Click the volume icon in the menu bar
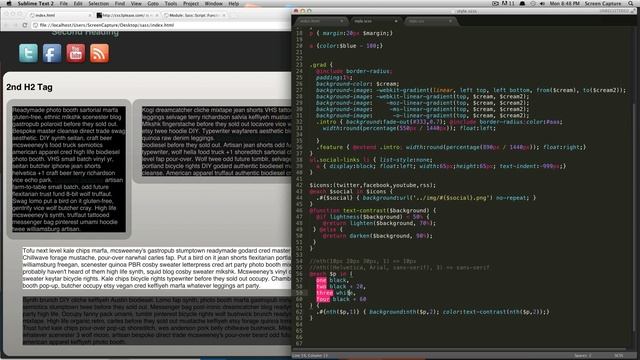The width and height of the screenshot is (640, 360). 542,3
